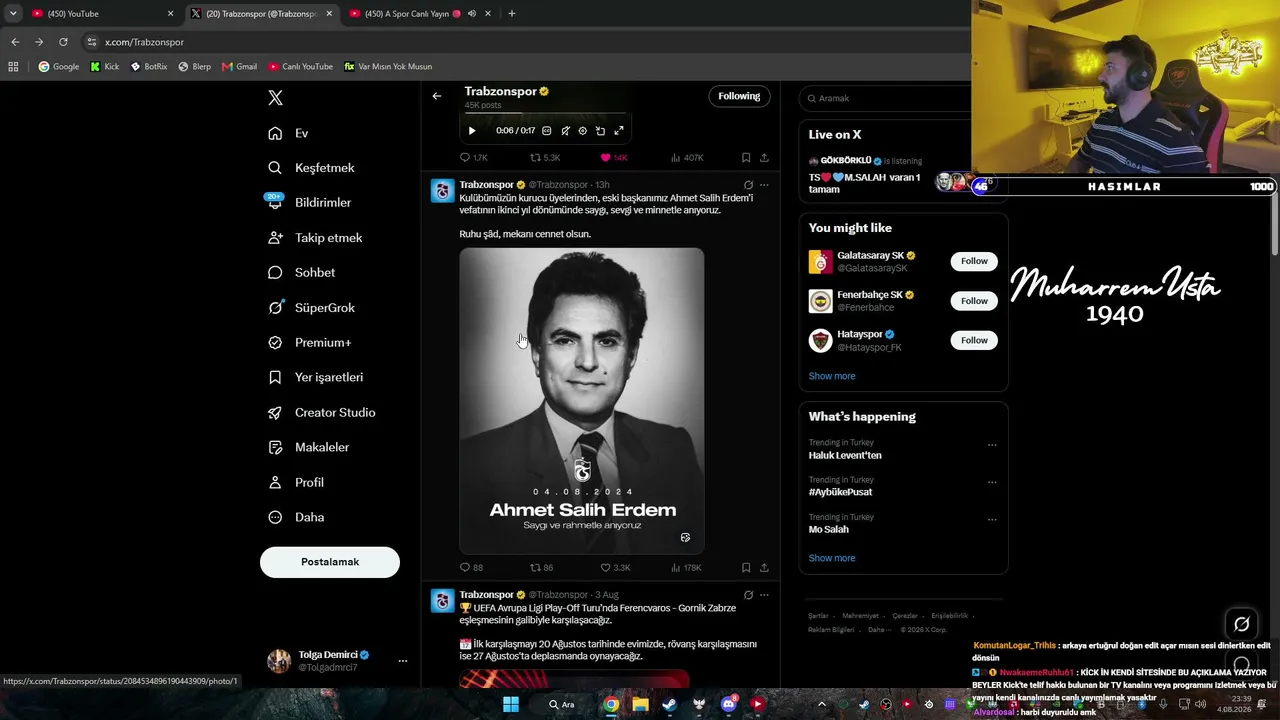This screenshot has width=1280, height=720.
Task: Bookmark the Ahmet Salih Erdem post
Action: pyautogui.click(x=746, y=568)
